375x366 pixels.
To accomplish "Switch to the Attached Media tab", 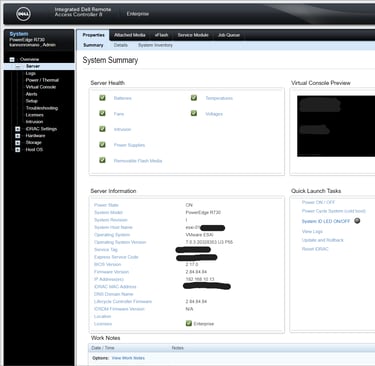I will click(x=130, y=35).
